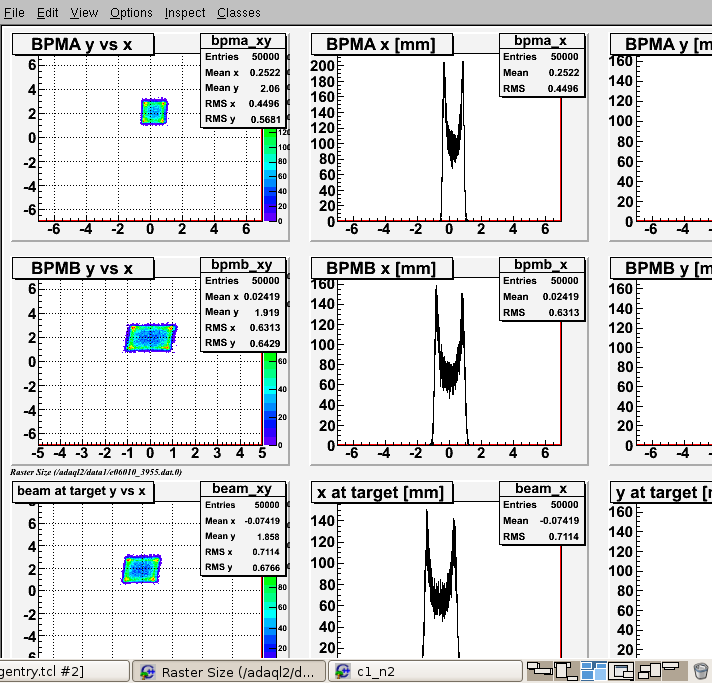Screen dimensions: 712x683
Task: Pick the BPMA y vs x color palette bar
Action: click(270, 175)
